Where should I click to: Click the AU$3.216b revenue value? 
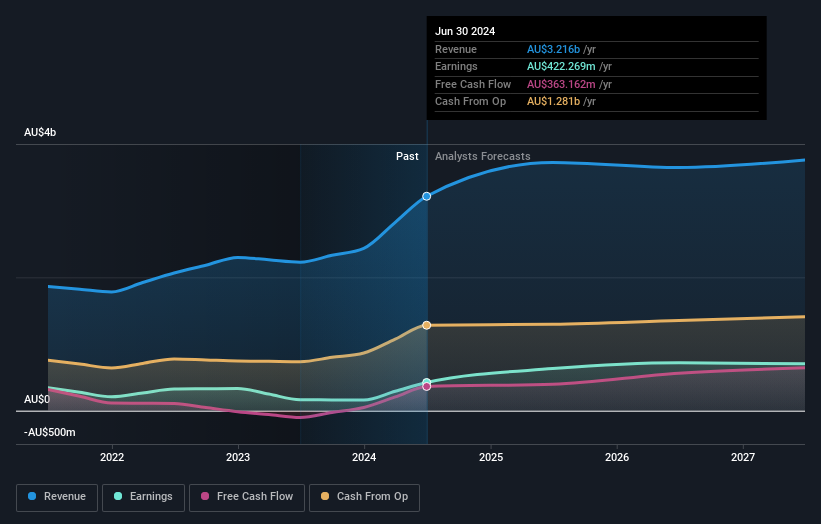[x=553, y=49]
